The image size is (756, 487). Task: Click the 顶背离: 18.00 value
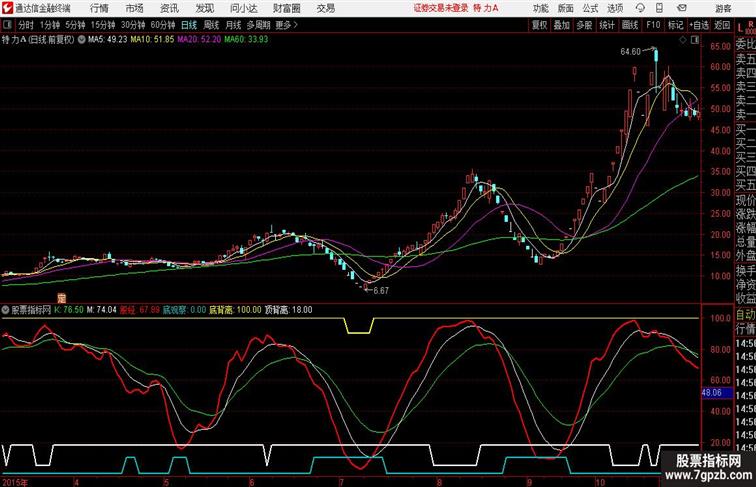coord(288,310)
